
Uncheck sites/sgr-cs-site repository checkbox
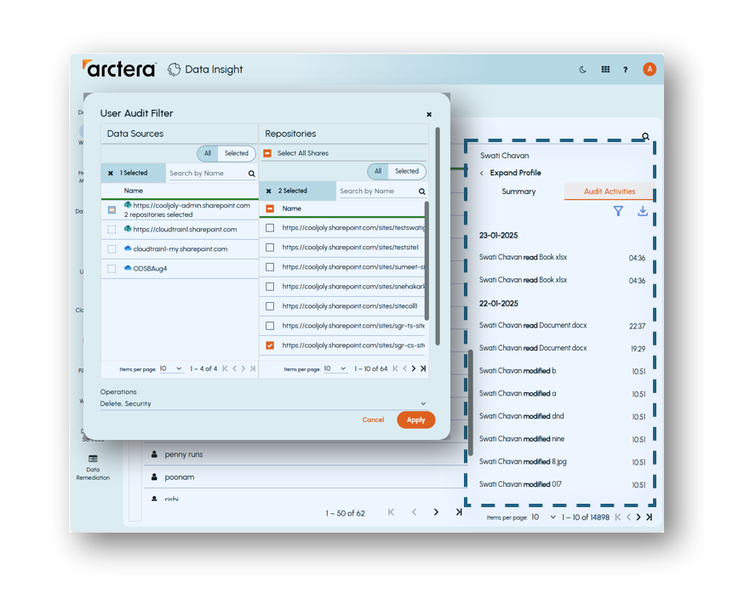pos(270,345)
